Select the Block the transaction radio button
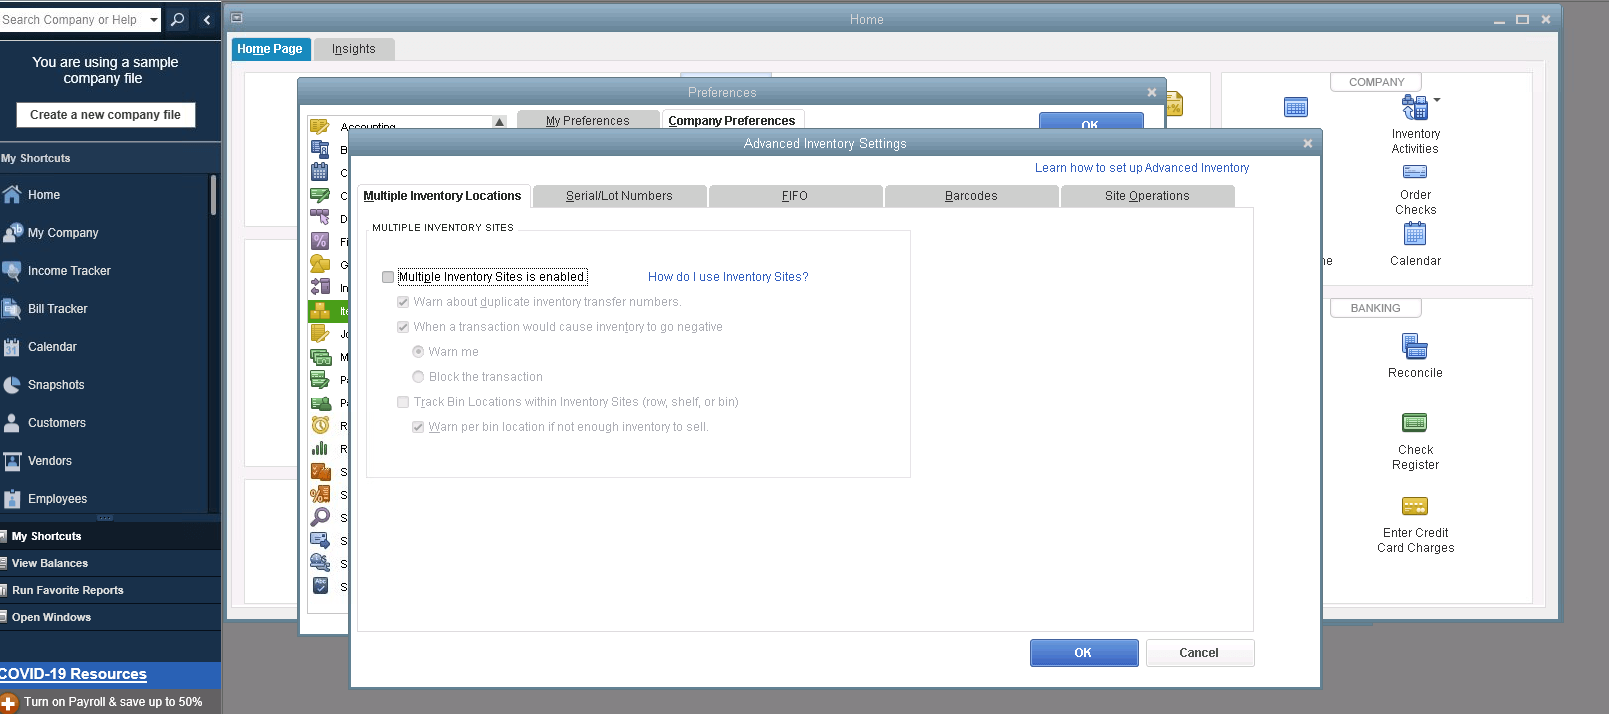1609x714 pixels. pyautogui.click(x=418, y=377)
